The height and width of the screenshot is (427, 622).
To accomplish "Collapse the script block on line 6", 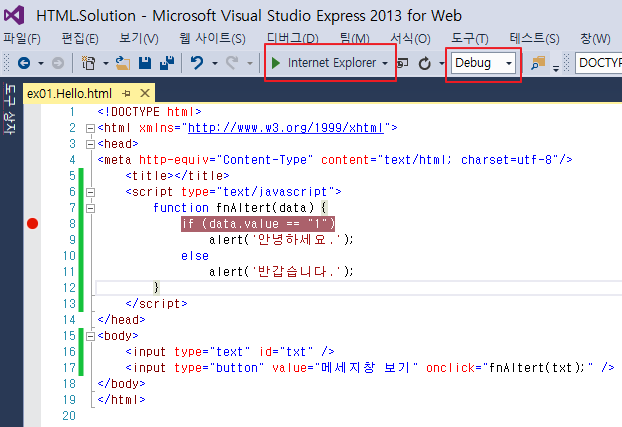I will tap(90, 192).
